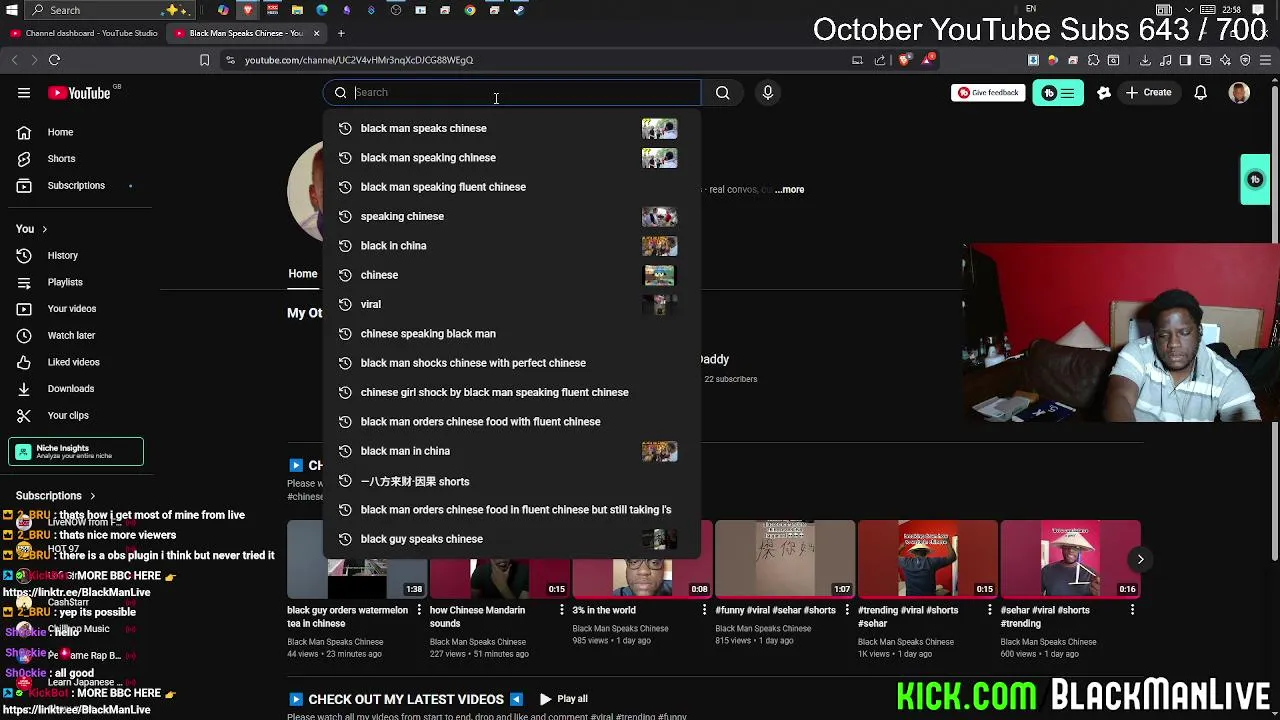Click the YouTube logo
The image size is (1280, 720).
(x=79, y=93)
